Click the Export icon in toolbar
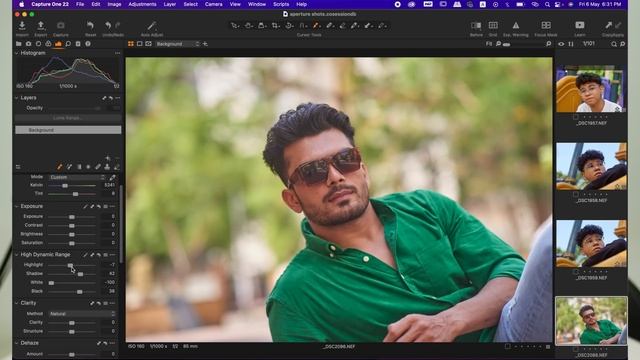The image size is (640, 360). 41,26
